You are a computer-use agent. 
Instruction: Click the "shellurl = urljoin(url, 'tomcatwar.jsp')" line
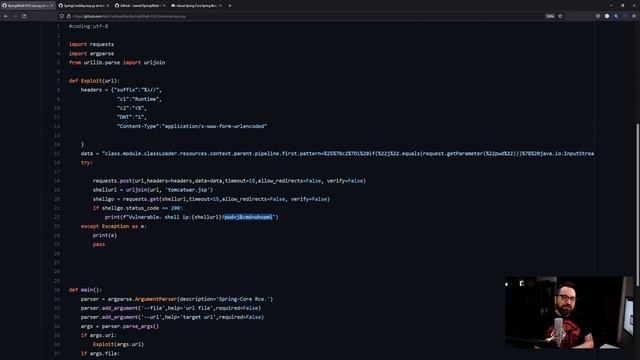pyautogui.click(x=153, y=190)
